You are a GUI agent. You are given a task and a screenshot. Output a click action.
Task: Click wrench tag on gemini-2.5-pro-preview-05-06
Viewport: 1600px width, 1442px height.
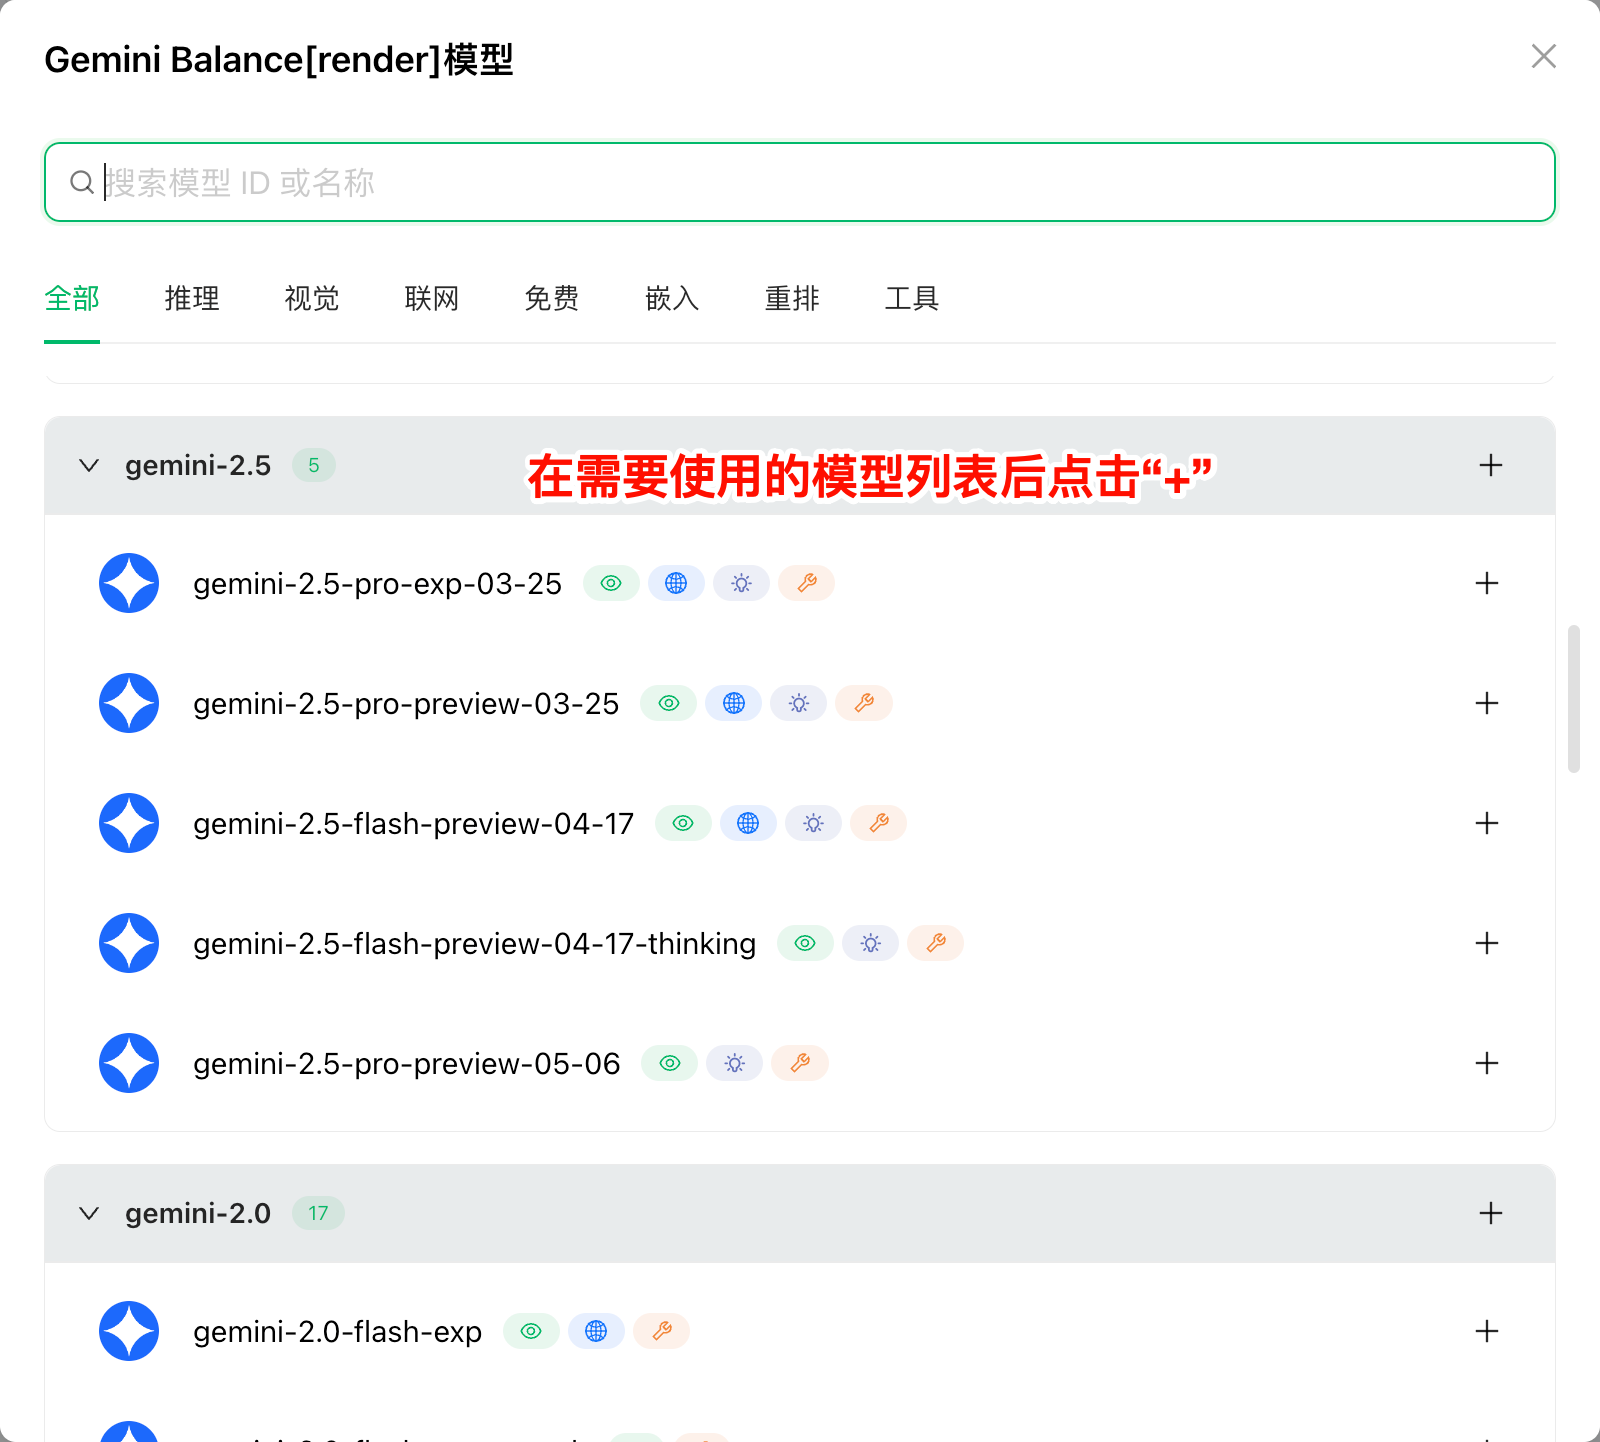(x=800, y=1063)
